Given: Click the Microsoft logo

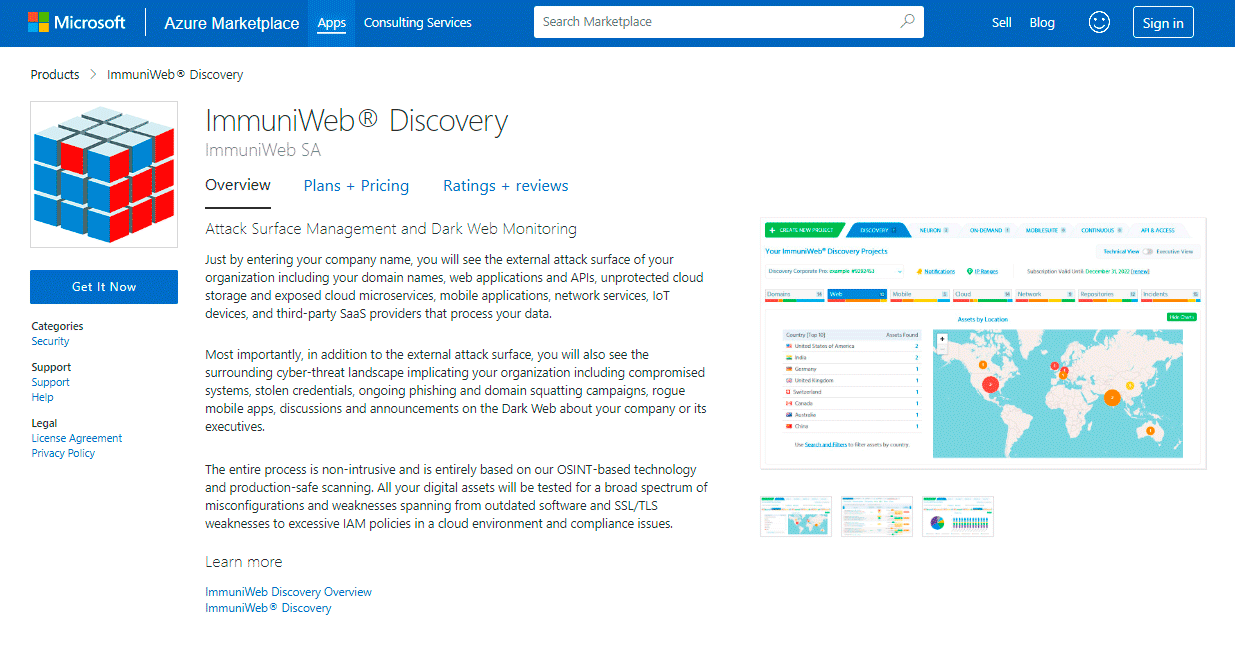Looking at the screenshot, I should click(x=77, y=22).
